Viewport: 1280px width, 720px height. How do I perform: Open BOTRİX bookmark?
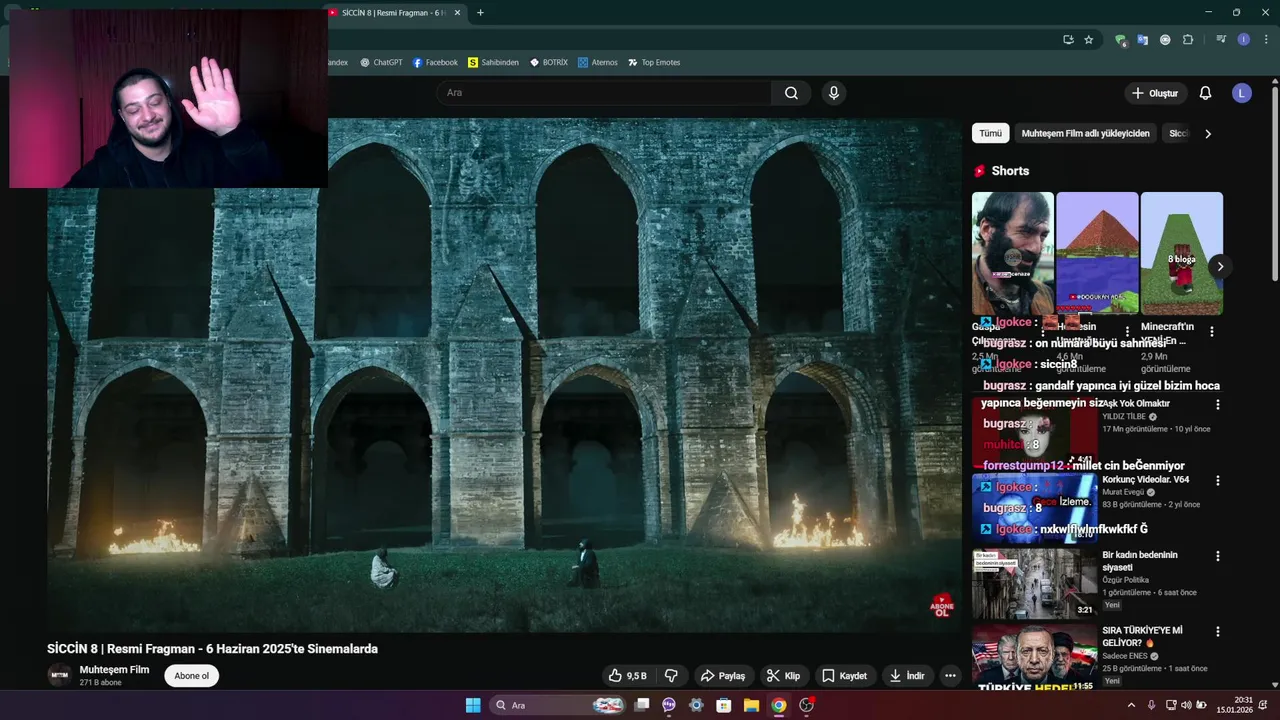549,62
